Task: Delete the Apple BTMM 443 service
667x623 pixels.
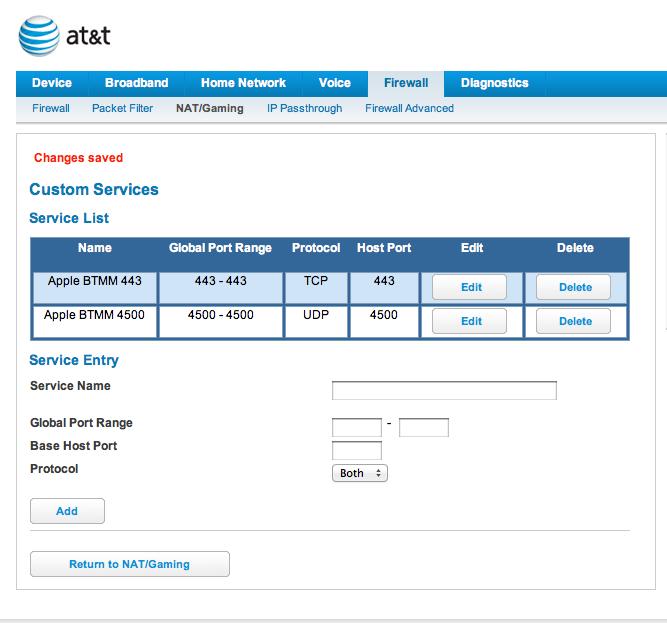Action: click(x=573, y=287)
